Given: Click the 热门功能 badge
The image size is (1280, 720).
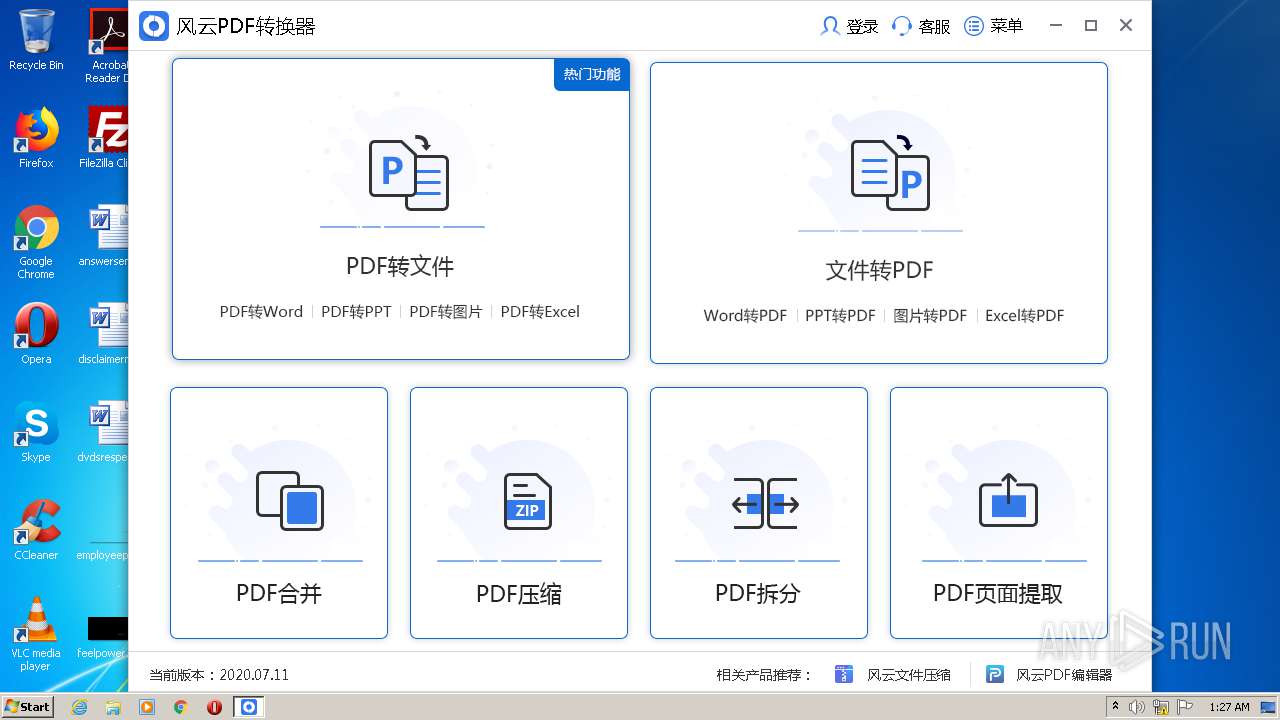Looking at the screenshot, I should pos(592,75).
